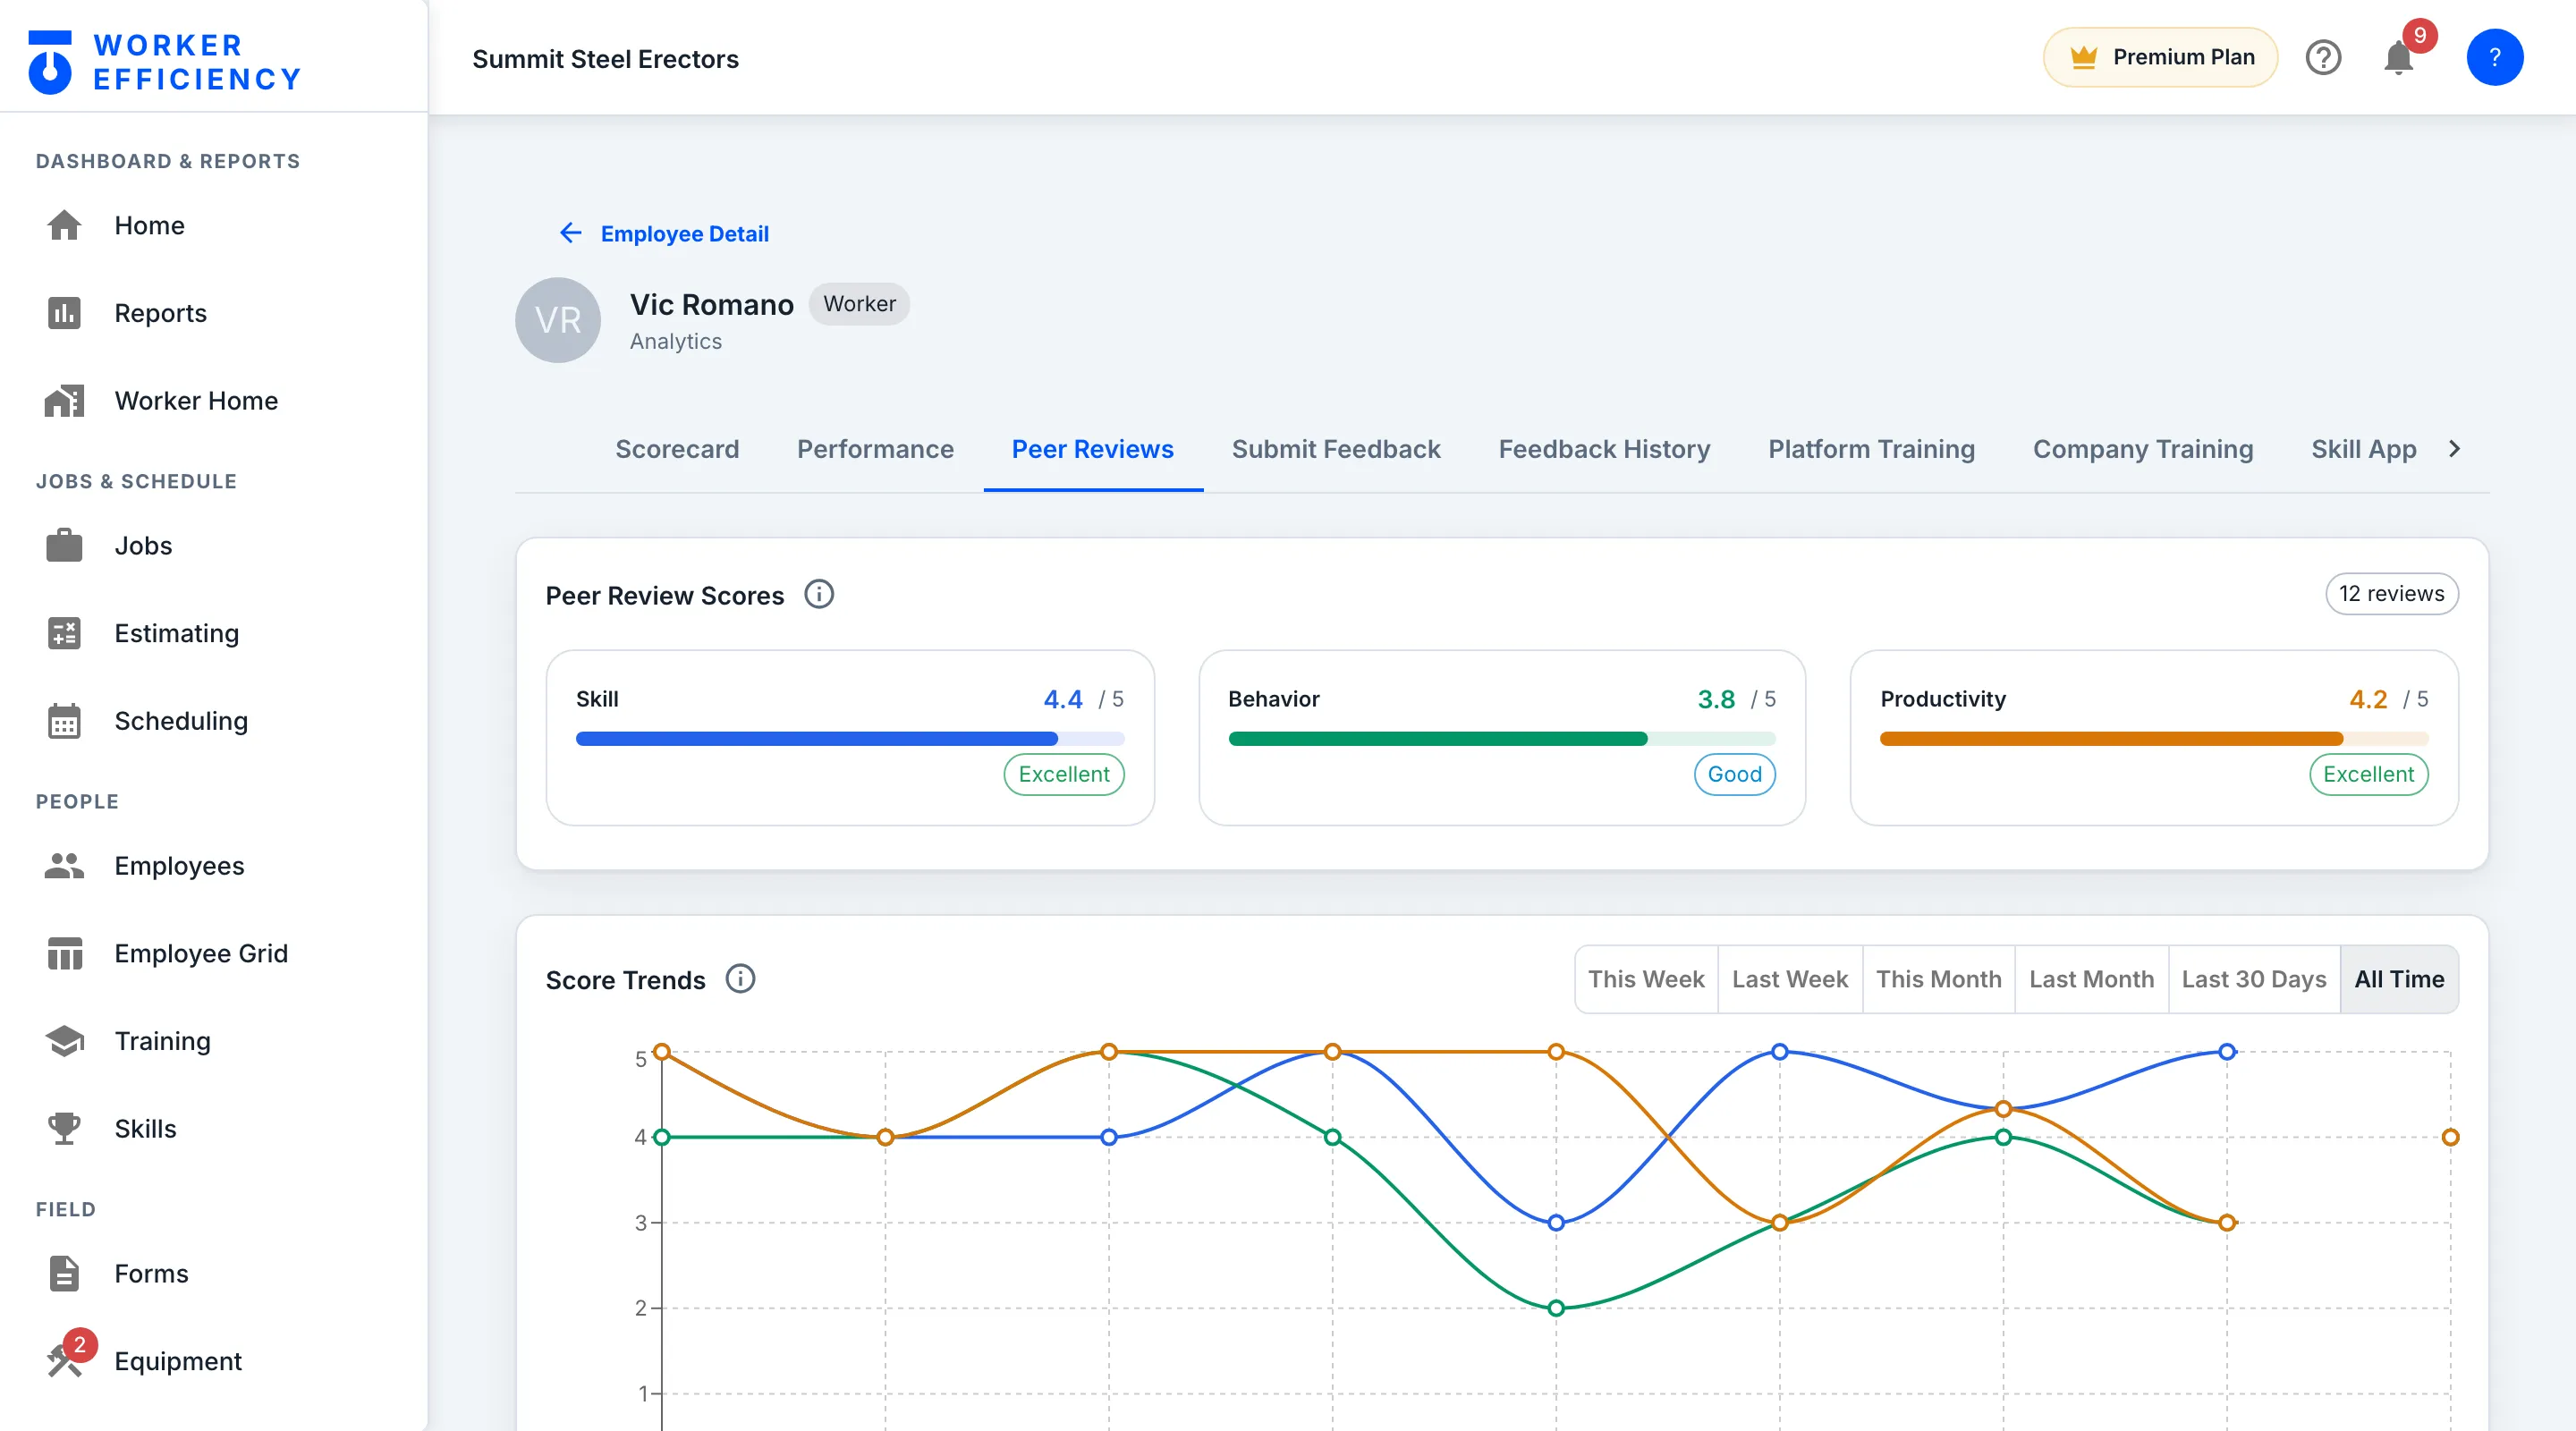The width and height of the screenshot is (2576, 1431).
Task: Open Reports via the bar chart icon
Action: (64, 313)
